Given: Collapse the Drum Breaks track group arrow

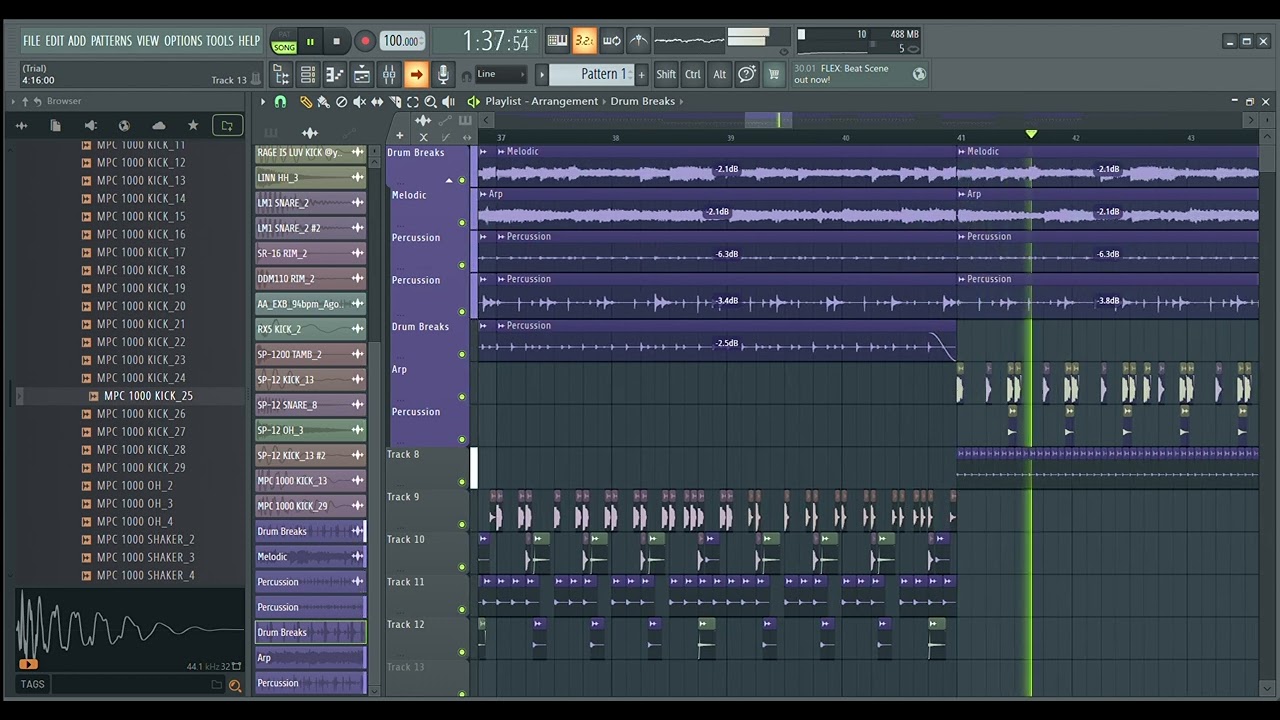Looking at the screenshot, I should (x=449, y=181).
